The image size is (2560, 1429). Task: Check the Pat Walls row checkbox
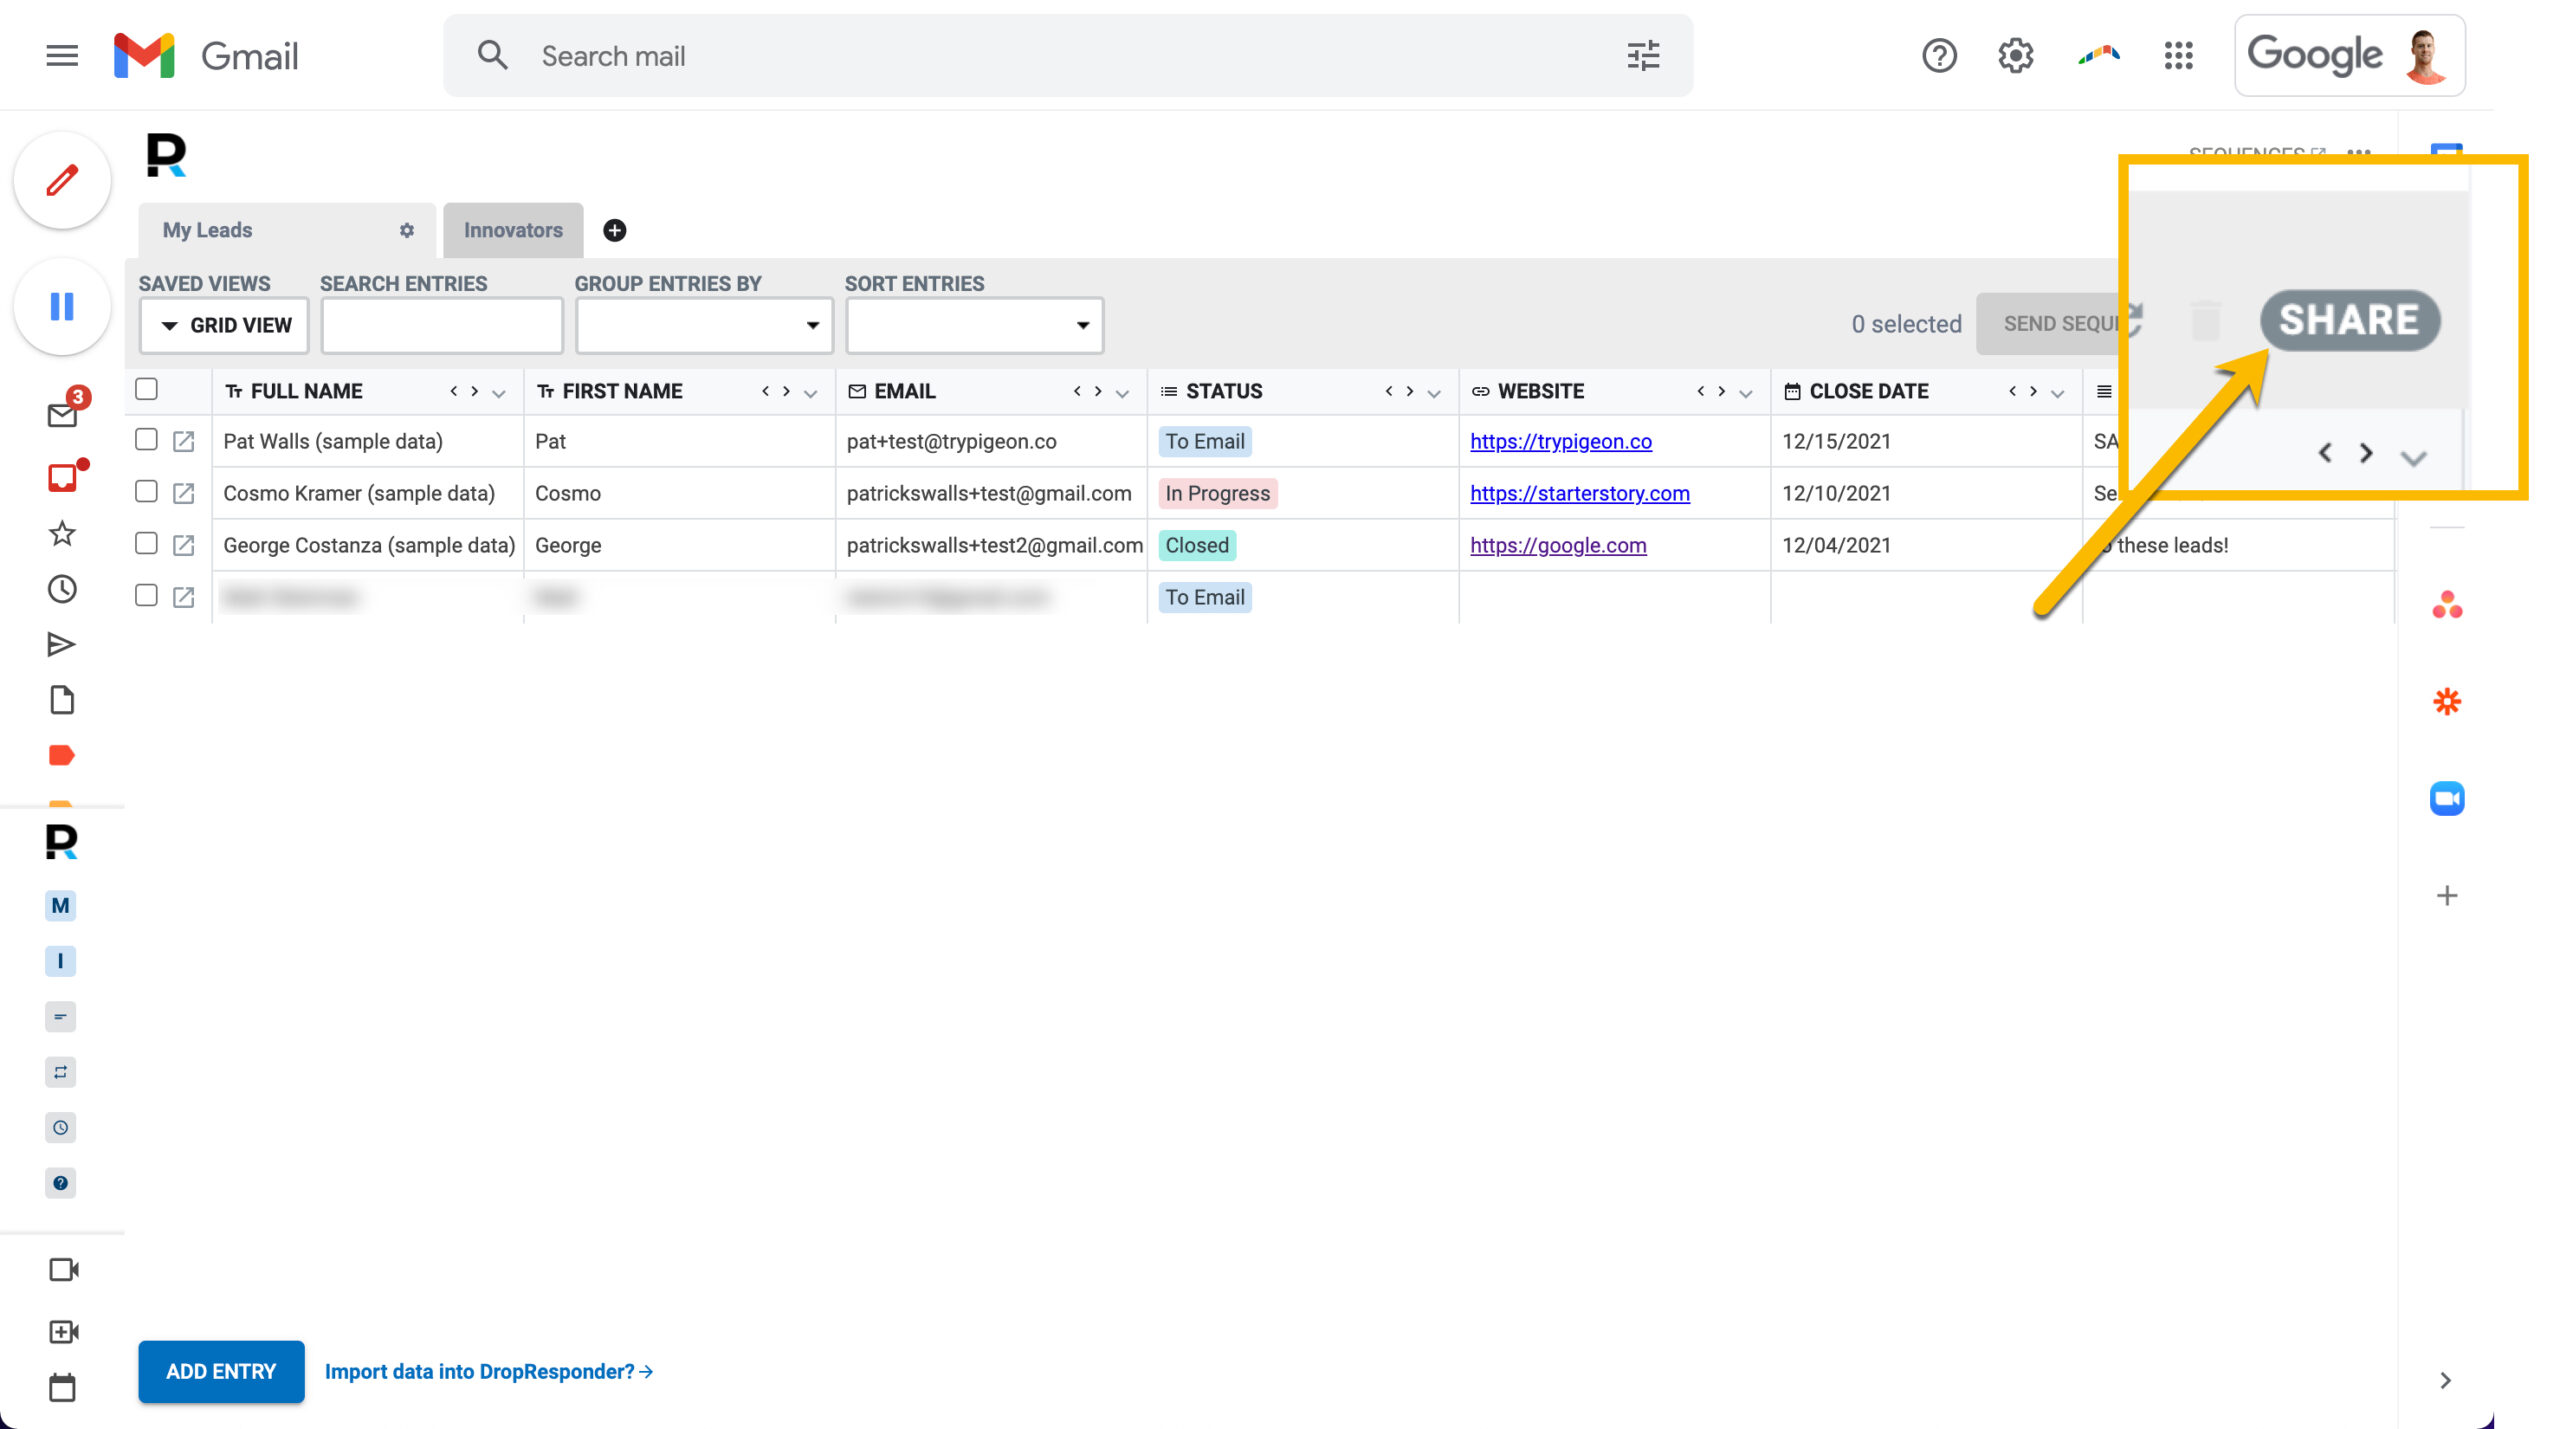click(146, 440)
